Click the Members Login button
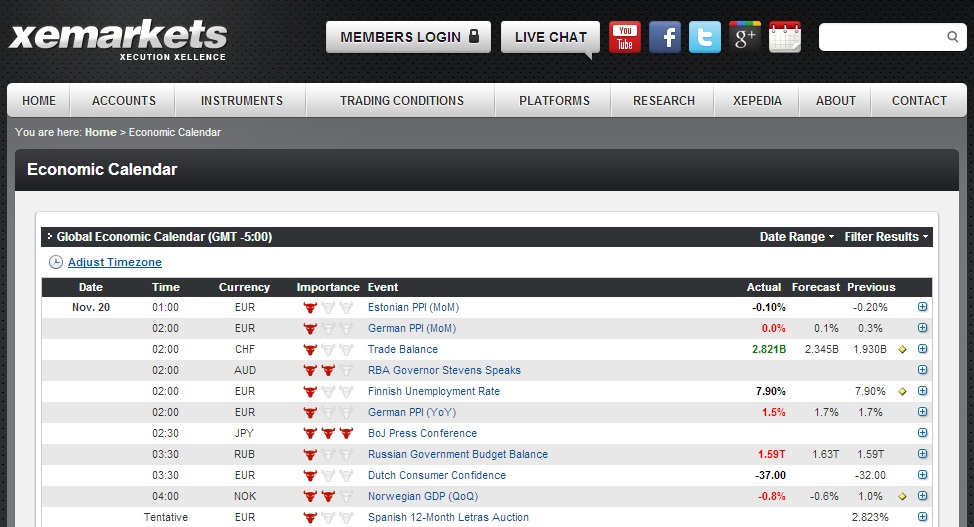This screenshot has width=974, height=527. [408, 37]
